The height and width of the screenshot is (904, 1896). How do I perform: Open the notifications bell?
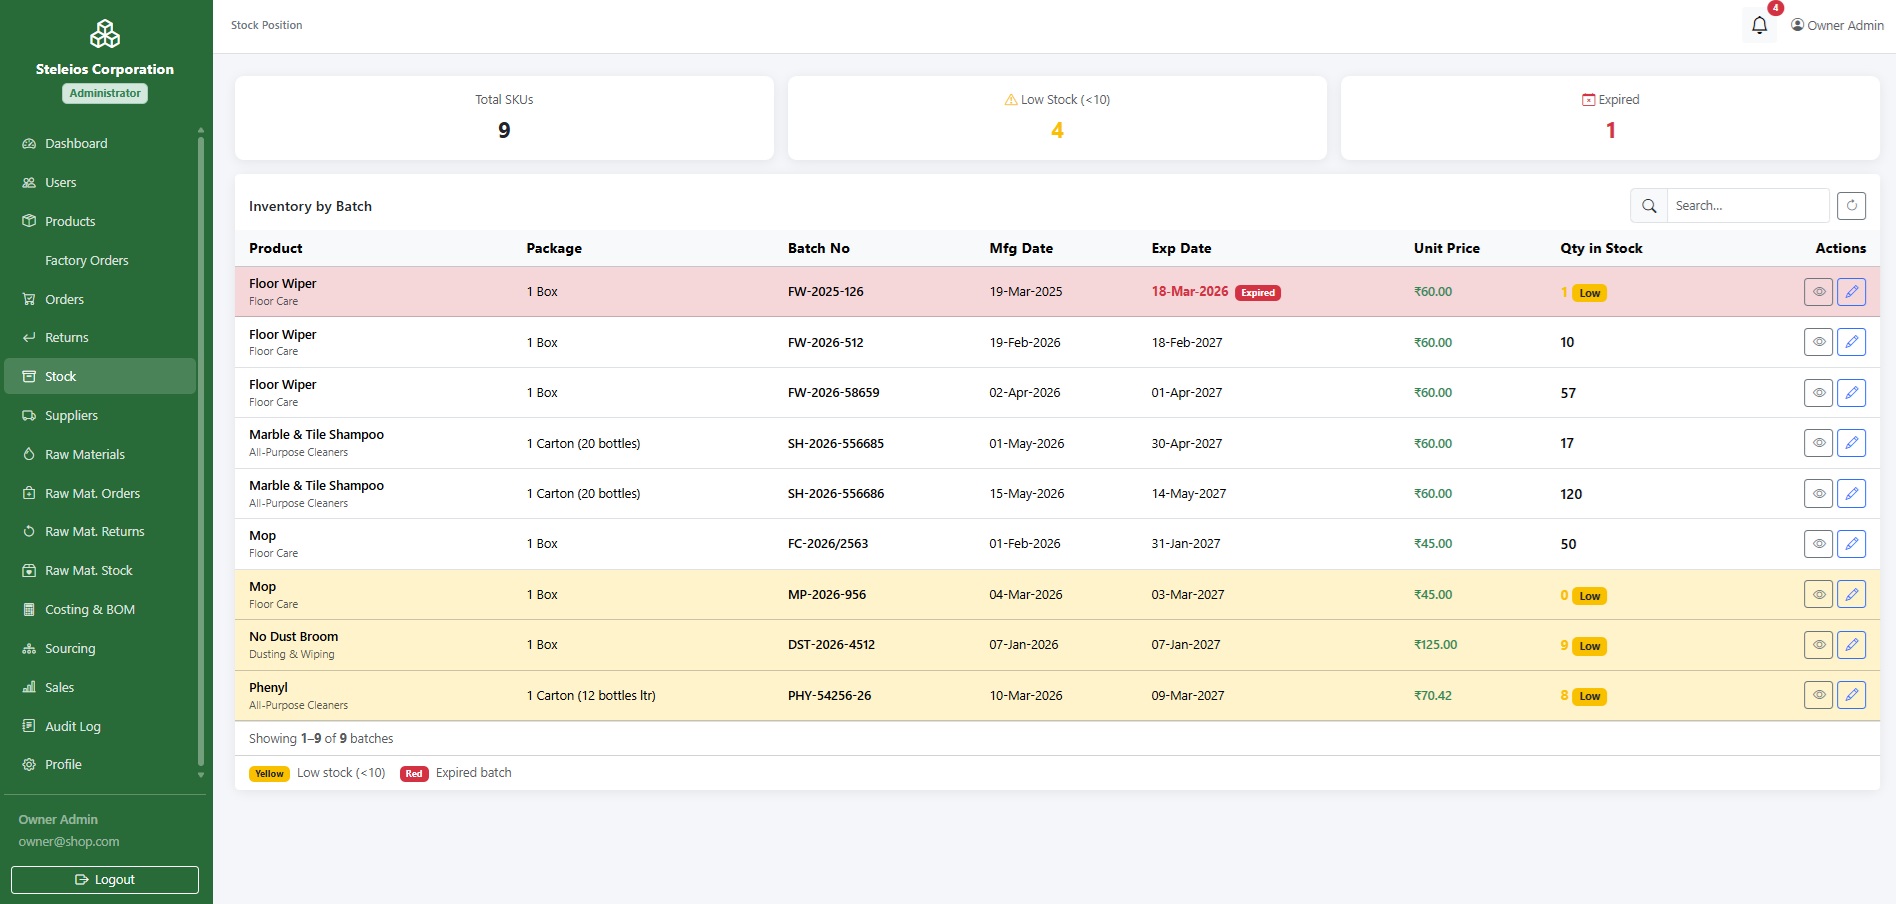click(x=1759, y=25)
